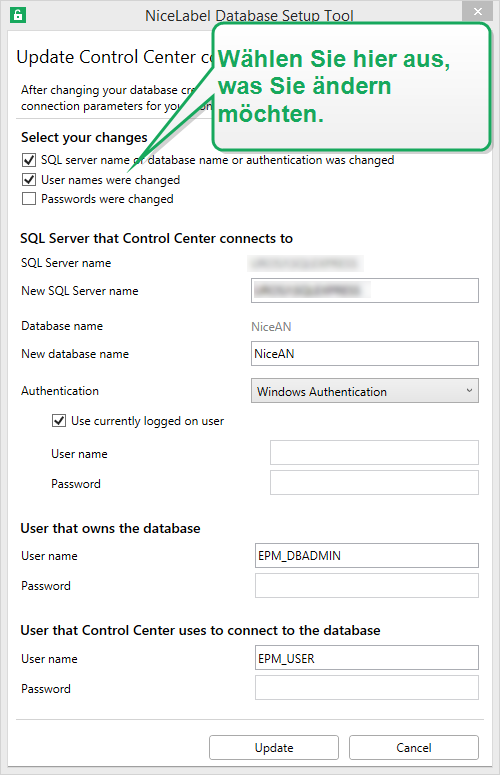Open the Authentication dropdown
The height and width of the screenshot is (775, 500).
(x=365, y=391)
